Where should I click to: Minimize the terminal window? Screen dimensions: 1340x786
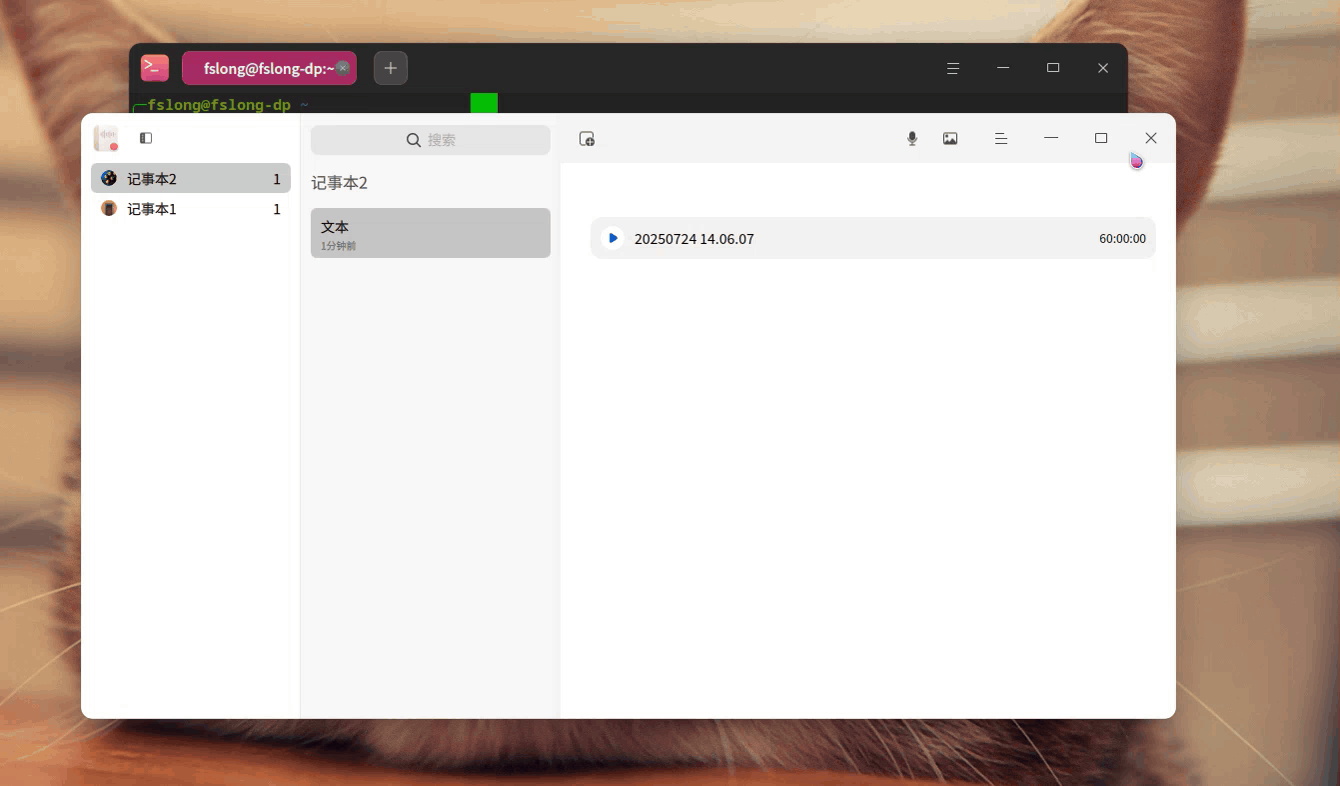coord(1003,68)
